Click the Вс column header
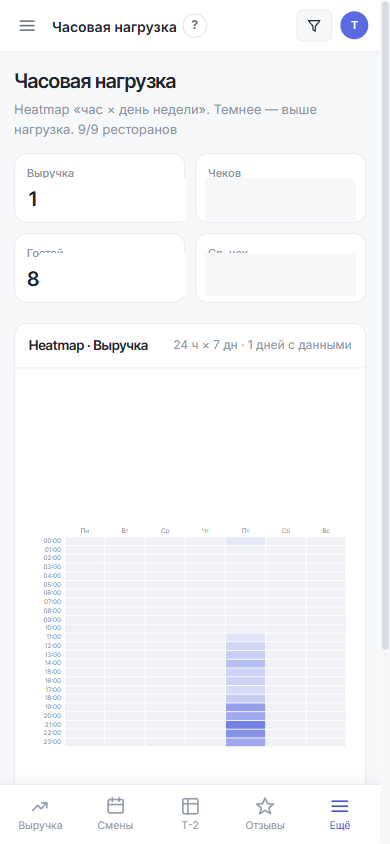The image size is (390, 844). tap(326, 531)
